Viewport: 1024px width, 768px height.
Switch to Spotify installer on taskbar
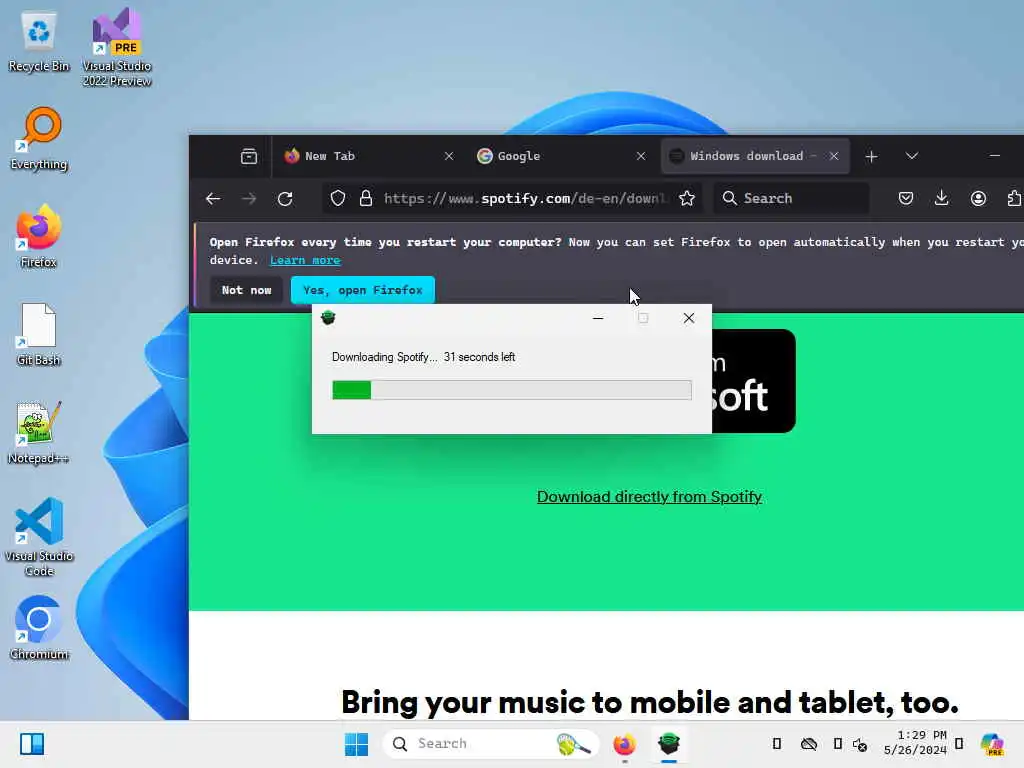[669, 744]
